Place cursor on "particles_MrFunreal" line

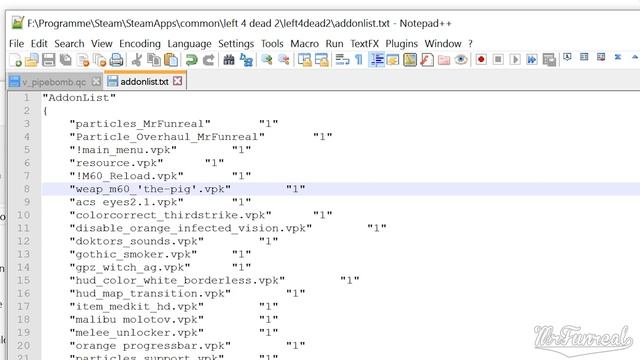(x=140, y=124)
